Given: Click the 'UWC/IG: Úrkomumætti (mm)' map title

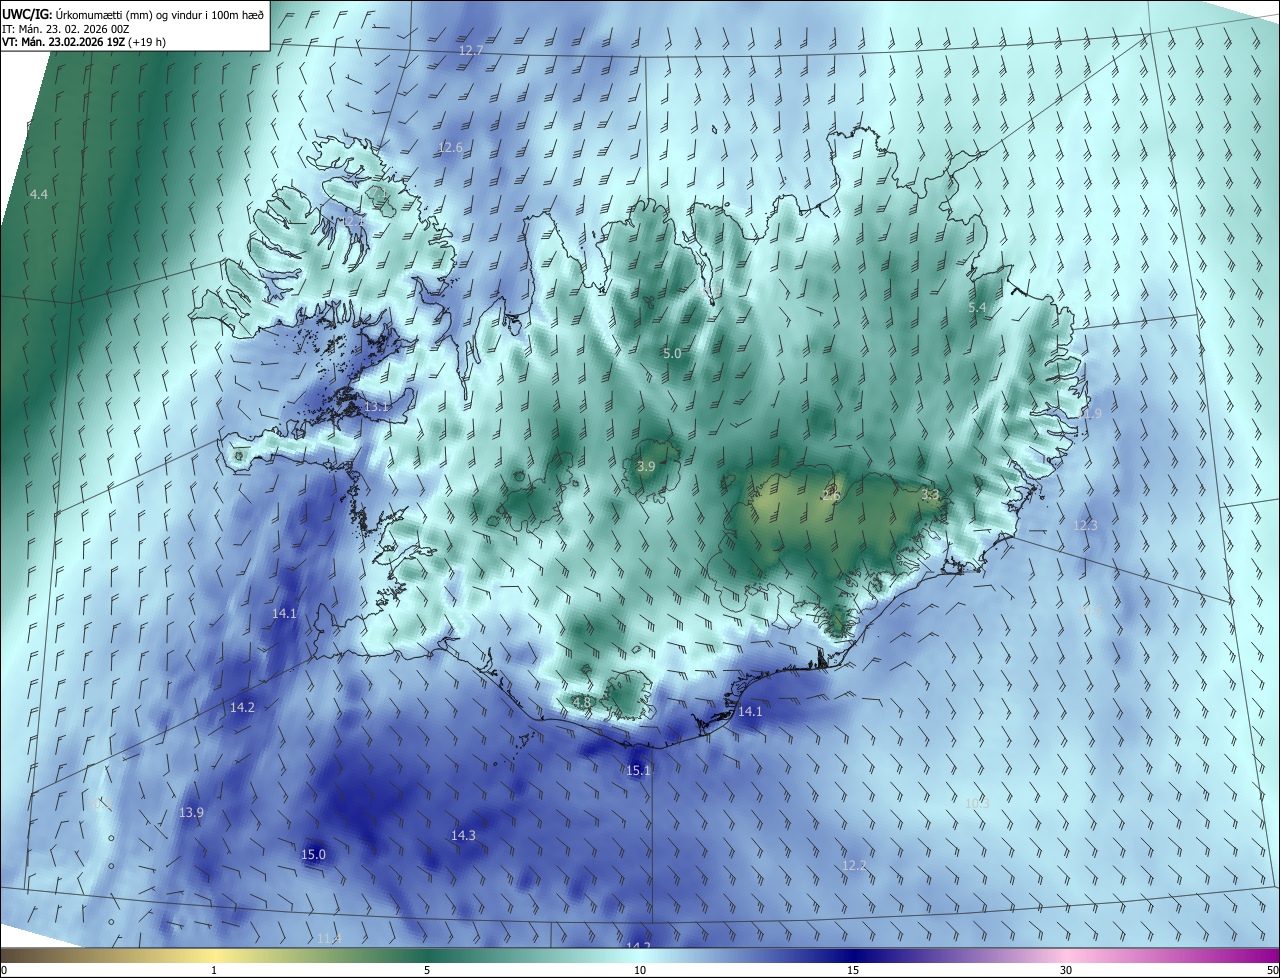Looking at the screenshot, I should click(x=134, y=15).
